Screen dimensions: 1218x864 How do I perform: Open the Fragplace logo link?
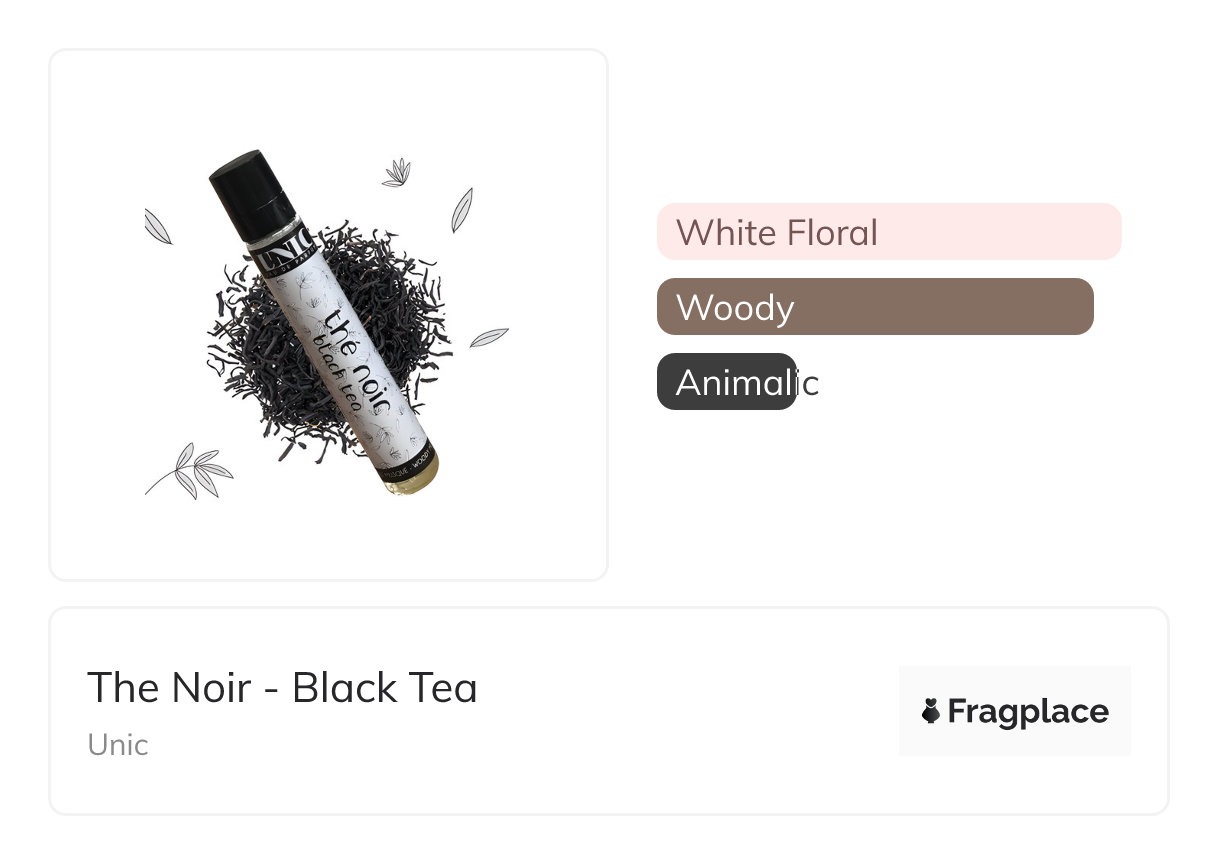1014,711
